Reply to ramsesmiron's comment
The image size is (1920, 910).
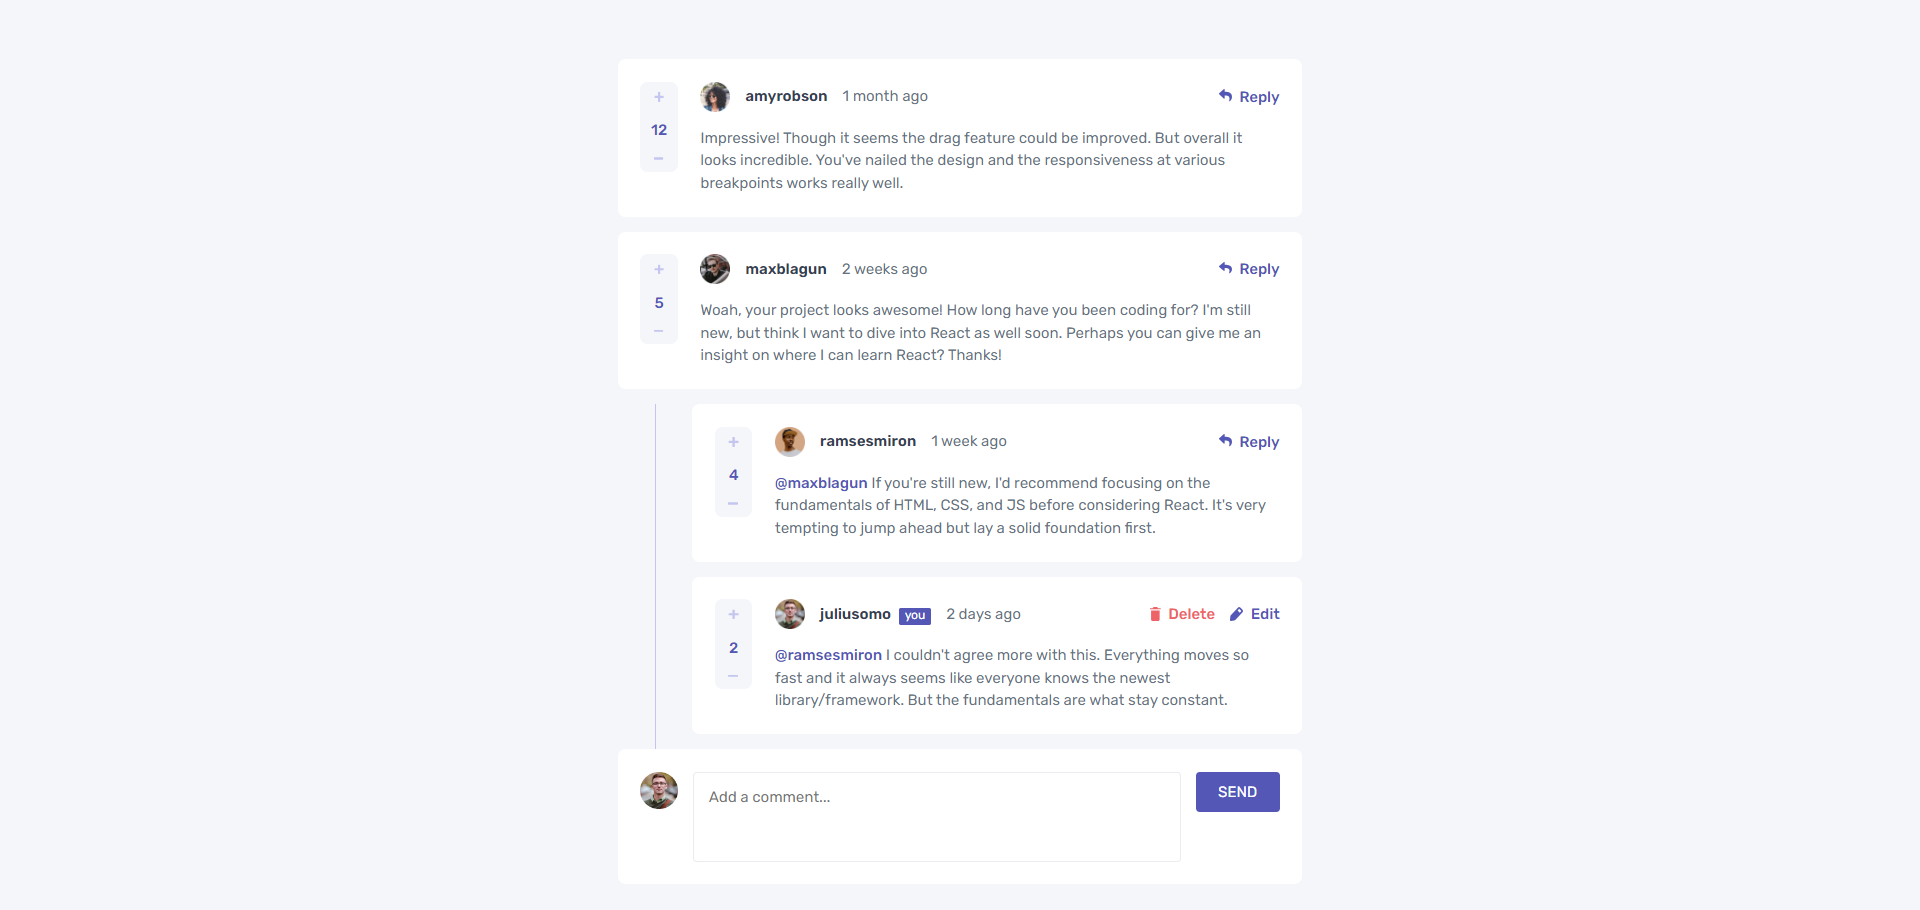pos(1249,442)
